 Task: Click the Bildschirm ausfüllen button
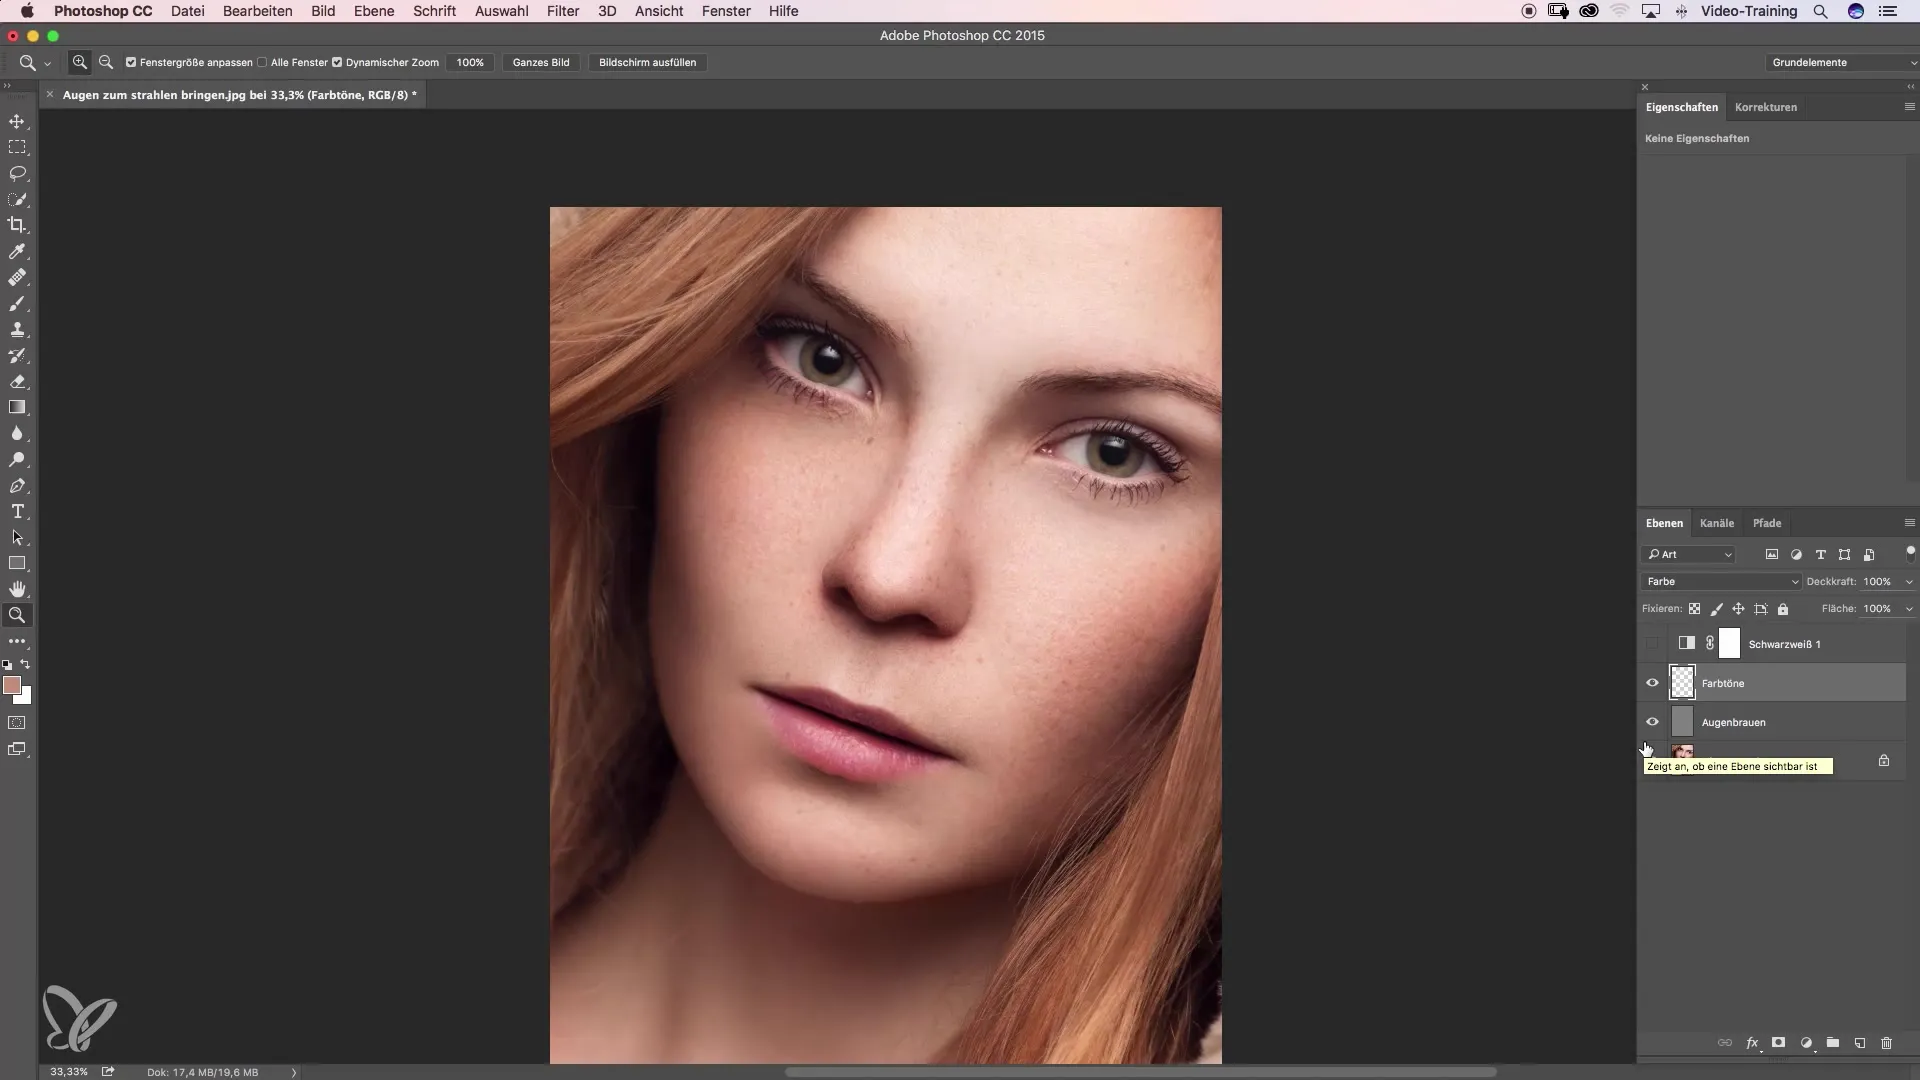[x=648, y=62]
